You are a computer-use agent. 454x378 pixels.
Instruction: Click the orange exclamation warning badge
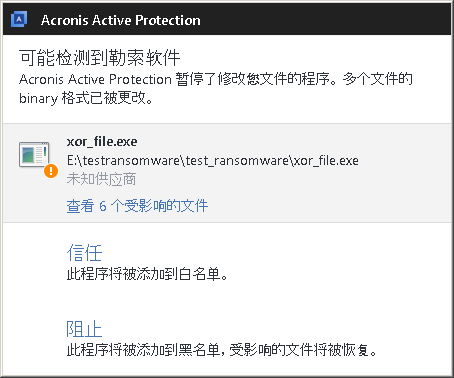pyautogui.click(x=51, y=171)
